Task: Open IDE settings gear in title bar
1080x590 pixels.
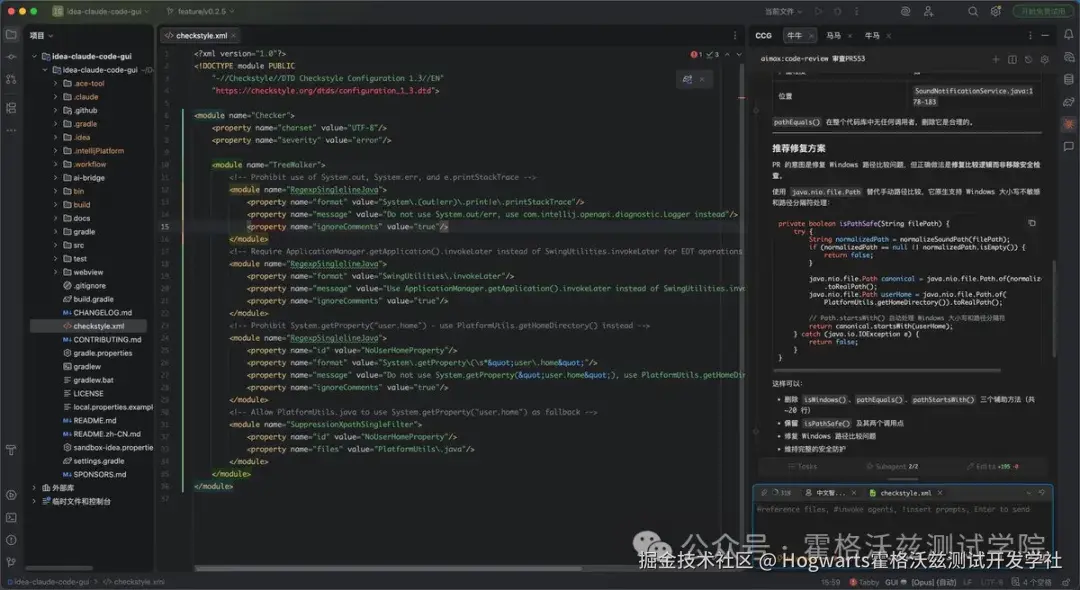Action: pyautogui.click(x=995, y=12)
